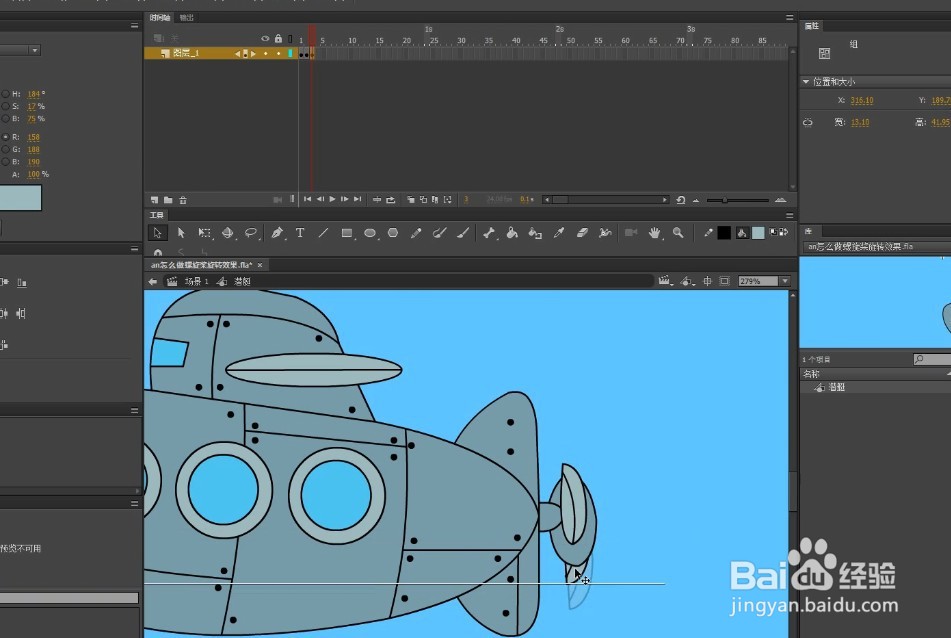
Task: Select the Selection (arrow) tool
Action: pyautogui.click(x=157, y=233)
